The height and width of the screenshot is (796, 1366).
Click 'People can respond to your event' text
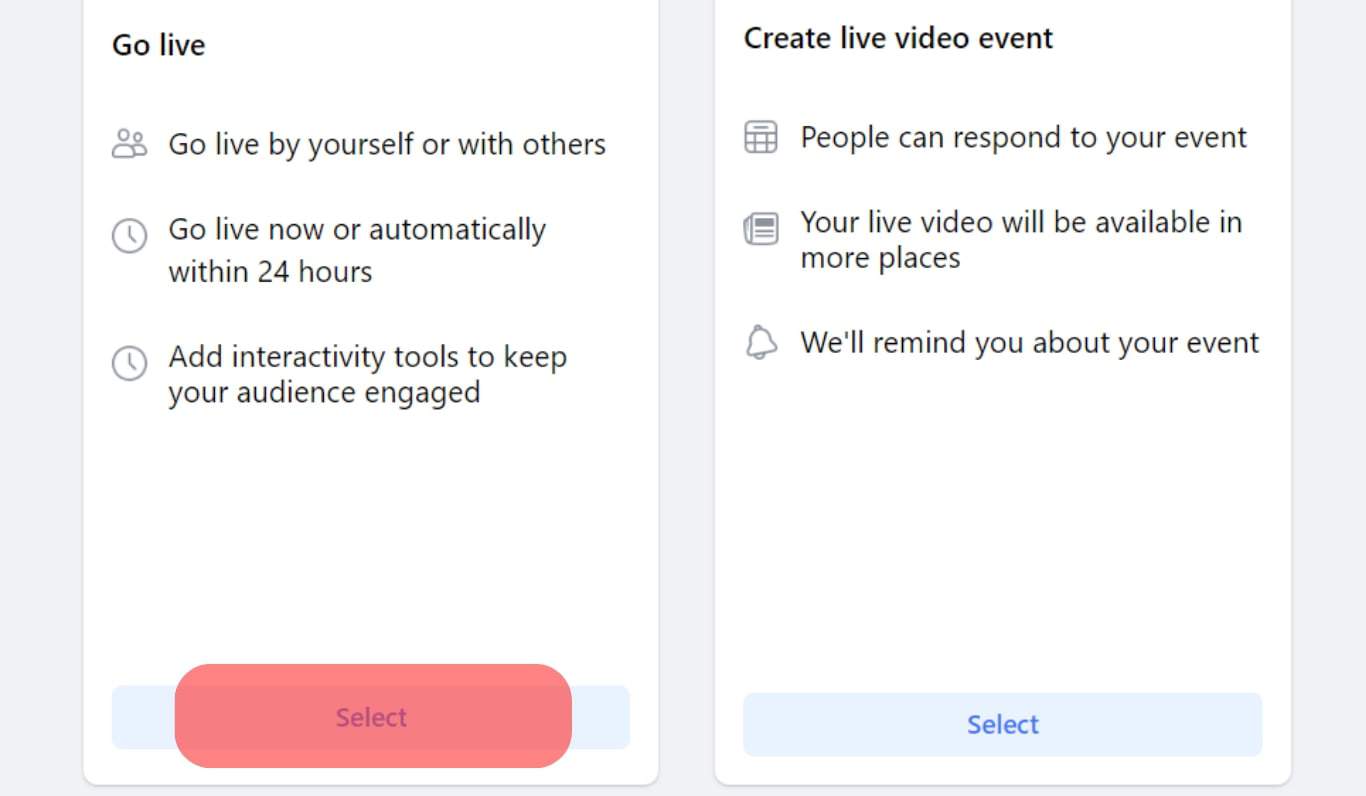(x=1022, y=137)
